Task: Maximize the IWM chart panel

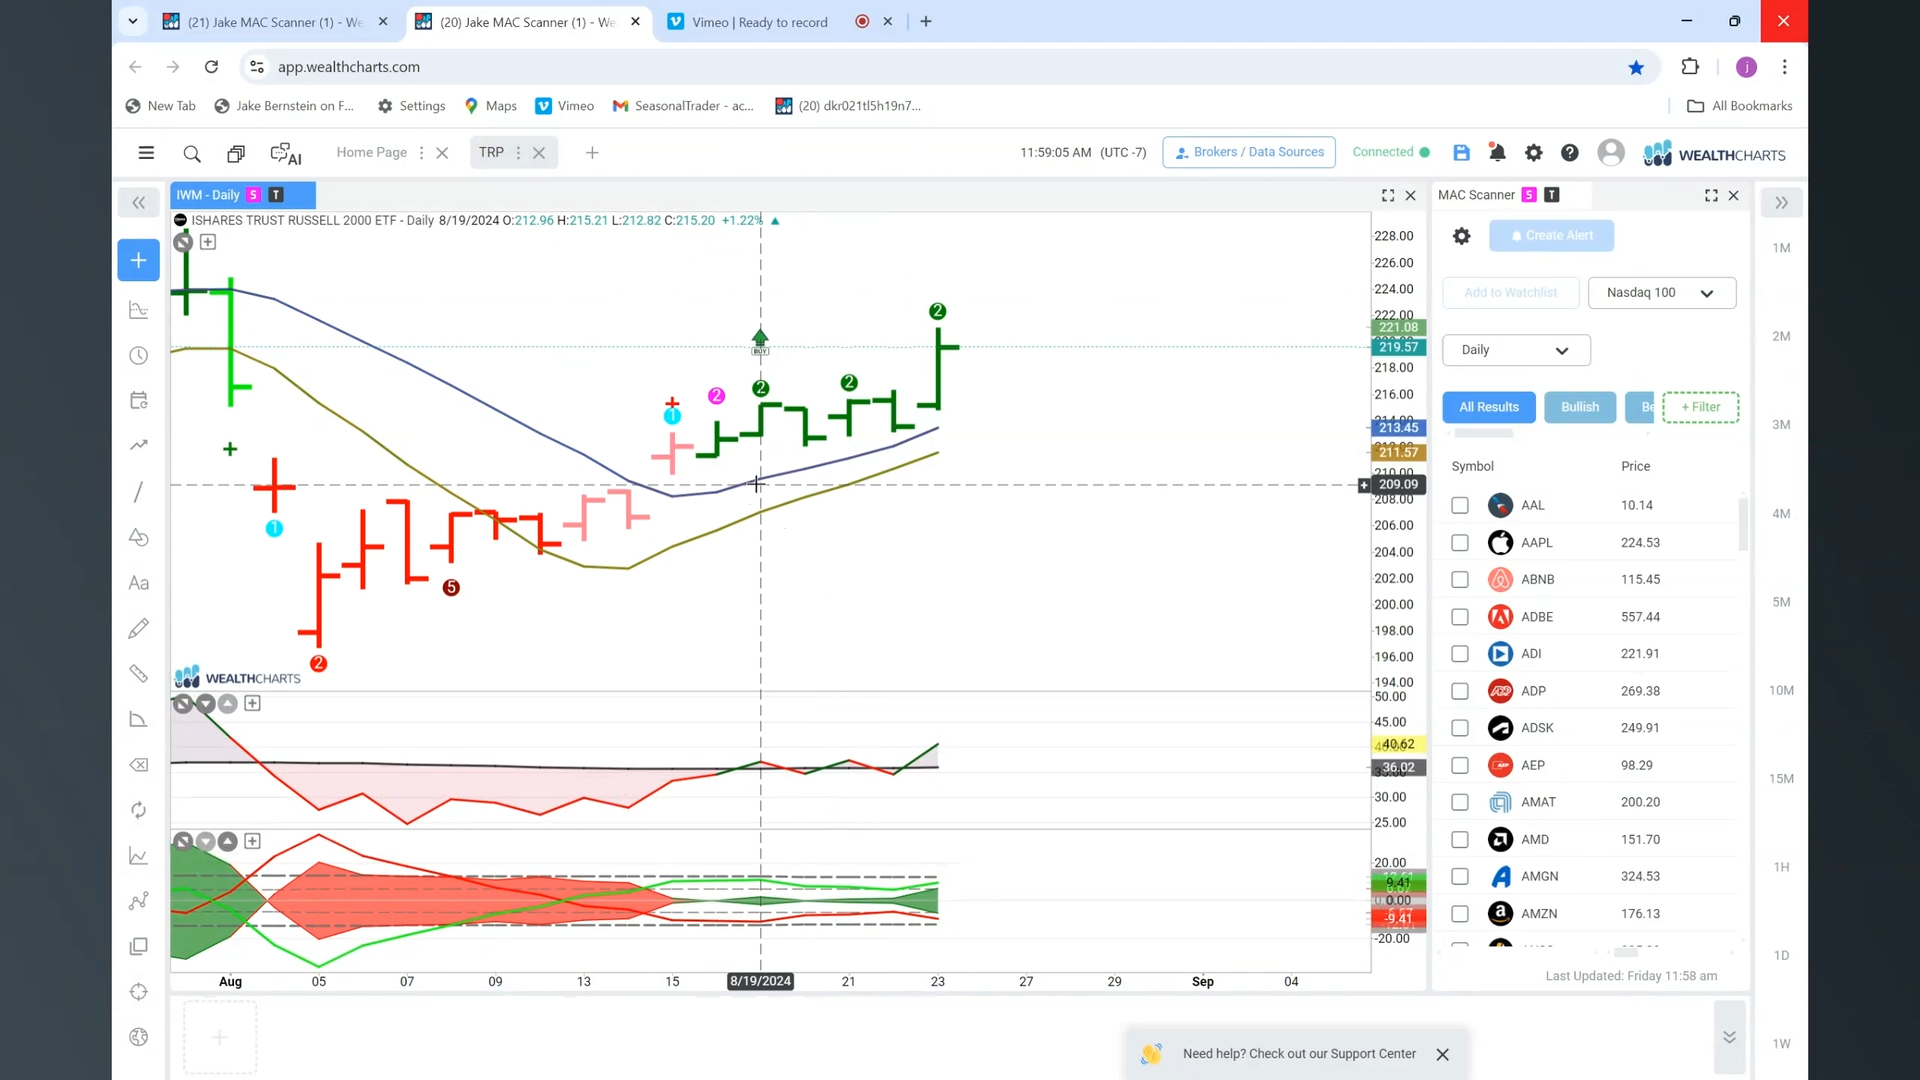Action: [x=1388, y=195]
